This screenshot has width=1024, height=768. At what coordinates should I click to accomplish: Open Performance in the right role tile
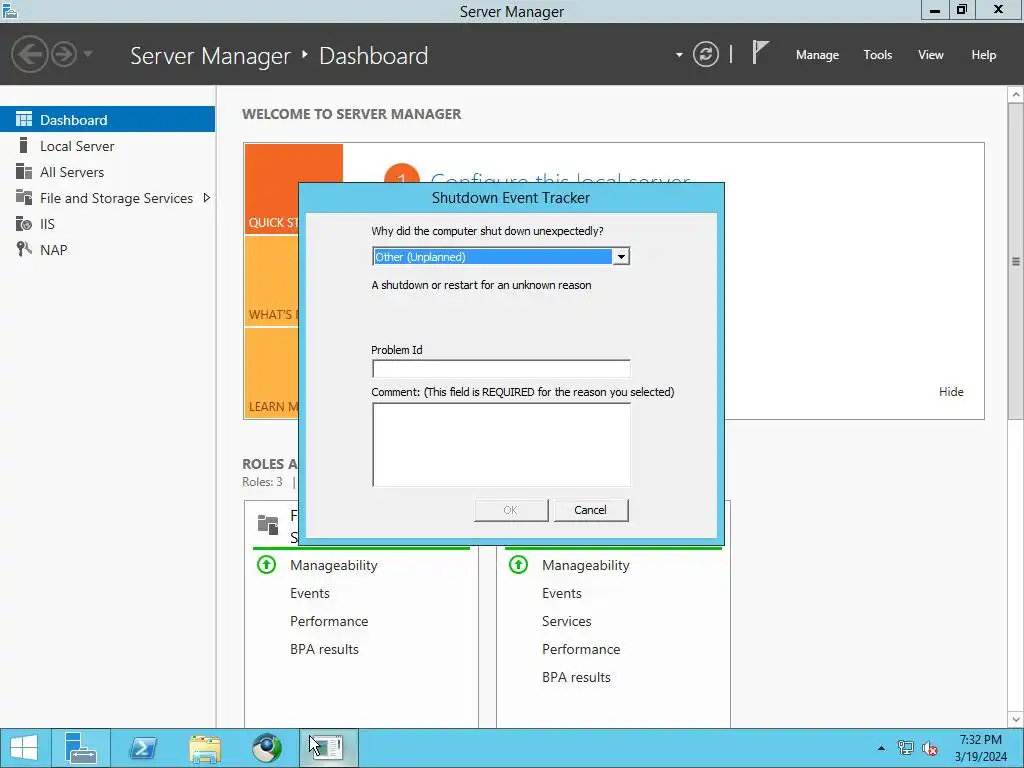(581, 649)
